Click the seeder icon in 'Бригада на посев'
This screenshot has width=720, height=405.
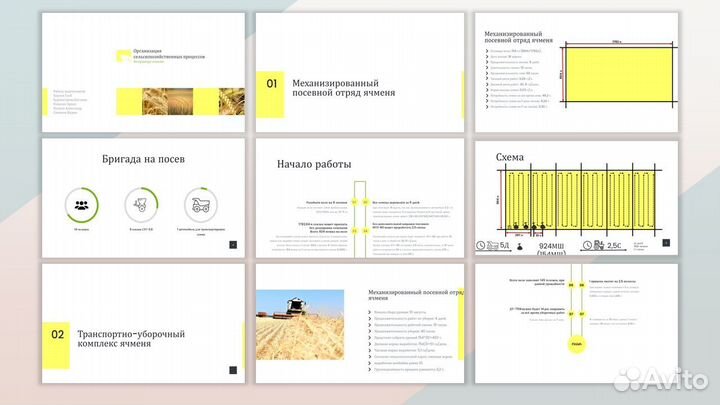coord(141,205)
